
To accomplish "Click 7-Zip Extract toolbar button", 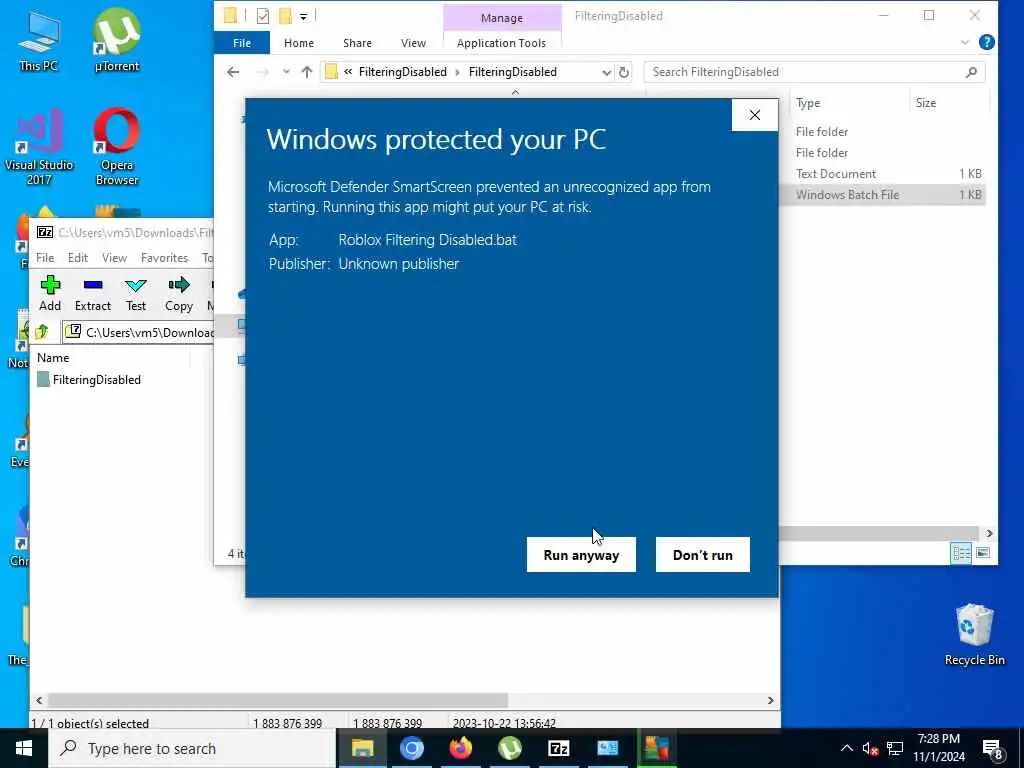I will pos(93,293).
